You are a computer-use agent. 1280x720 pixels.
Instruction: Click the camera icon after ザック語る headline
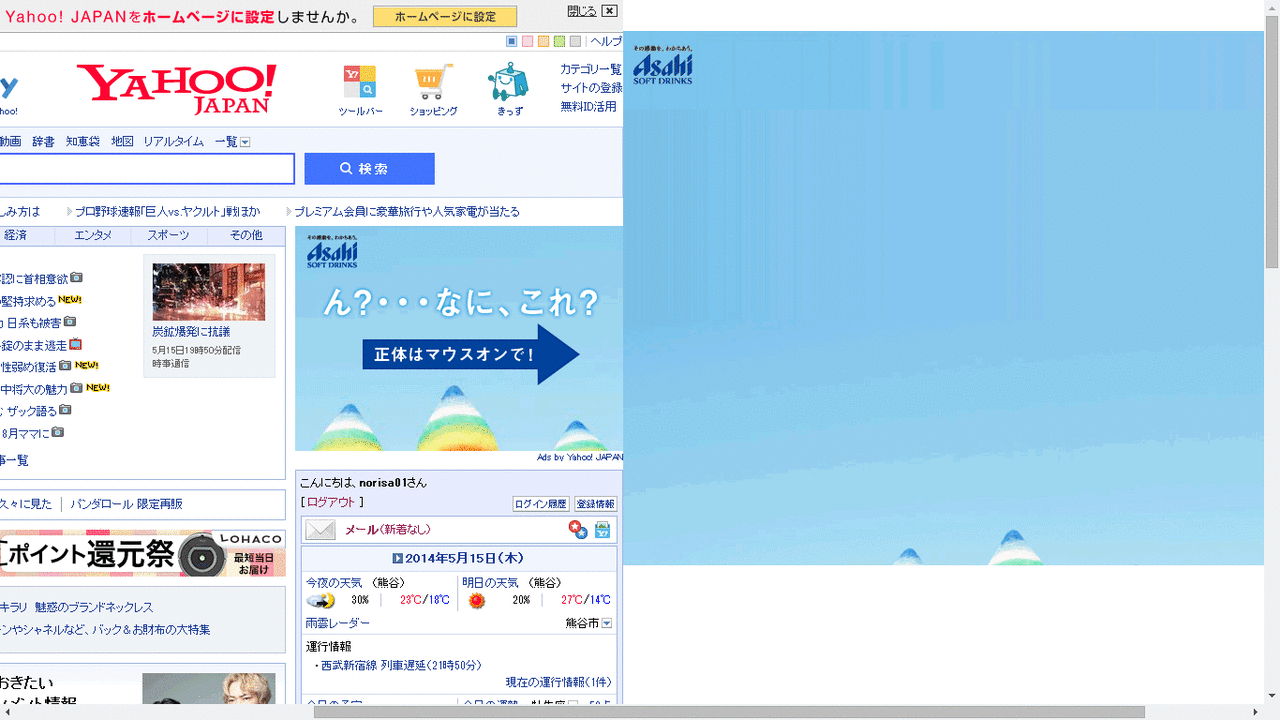(x=65, y=410)
